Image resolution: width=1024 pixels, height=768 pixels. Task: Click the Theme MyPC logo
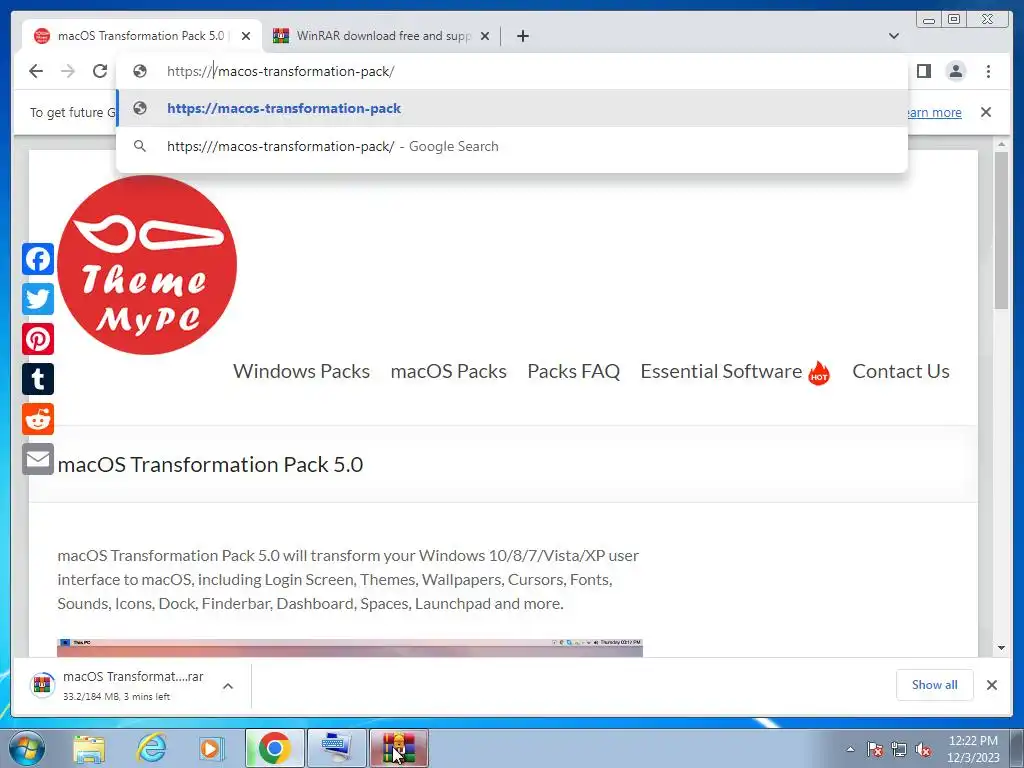coord(147,265)
